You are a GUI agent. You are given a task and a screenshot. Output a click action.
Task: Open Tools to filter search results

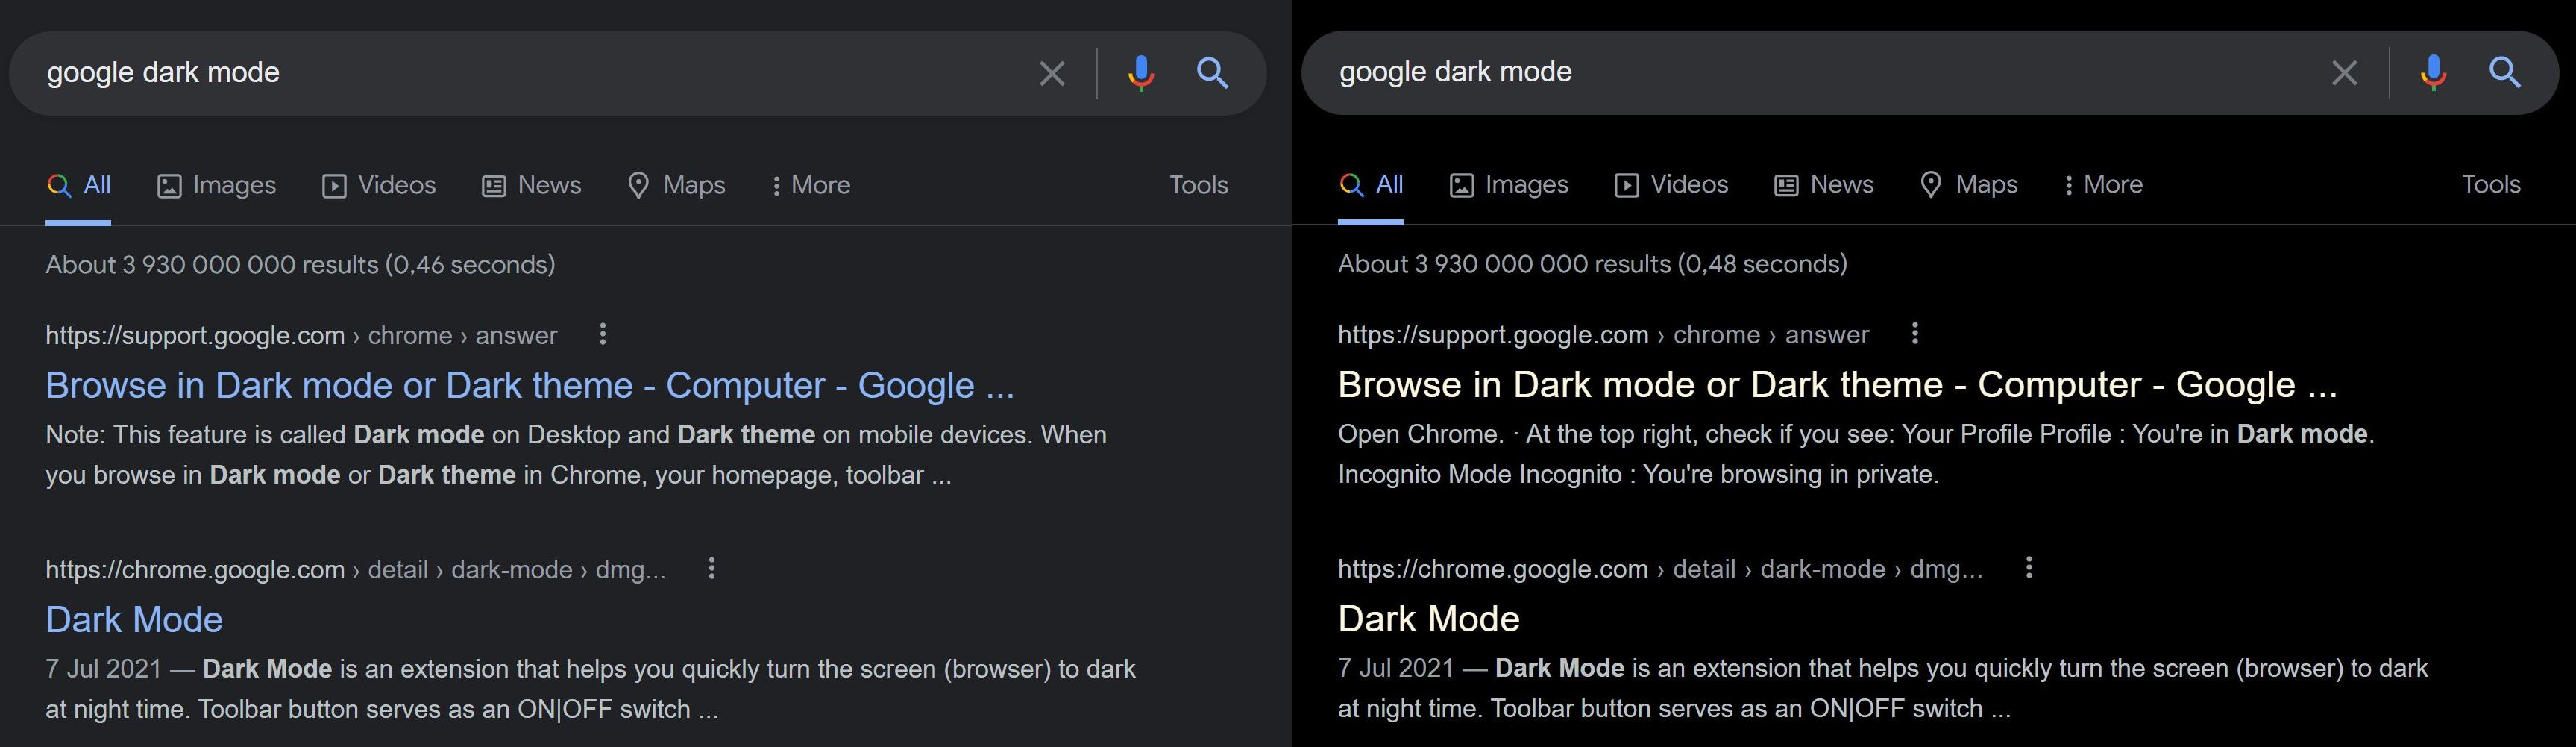(1198, 185)
